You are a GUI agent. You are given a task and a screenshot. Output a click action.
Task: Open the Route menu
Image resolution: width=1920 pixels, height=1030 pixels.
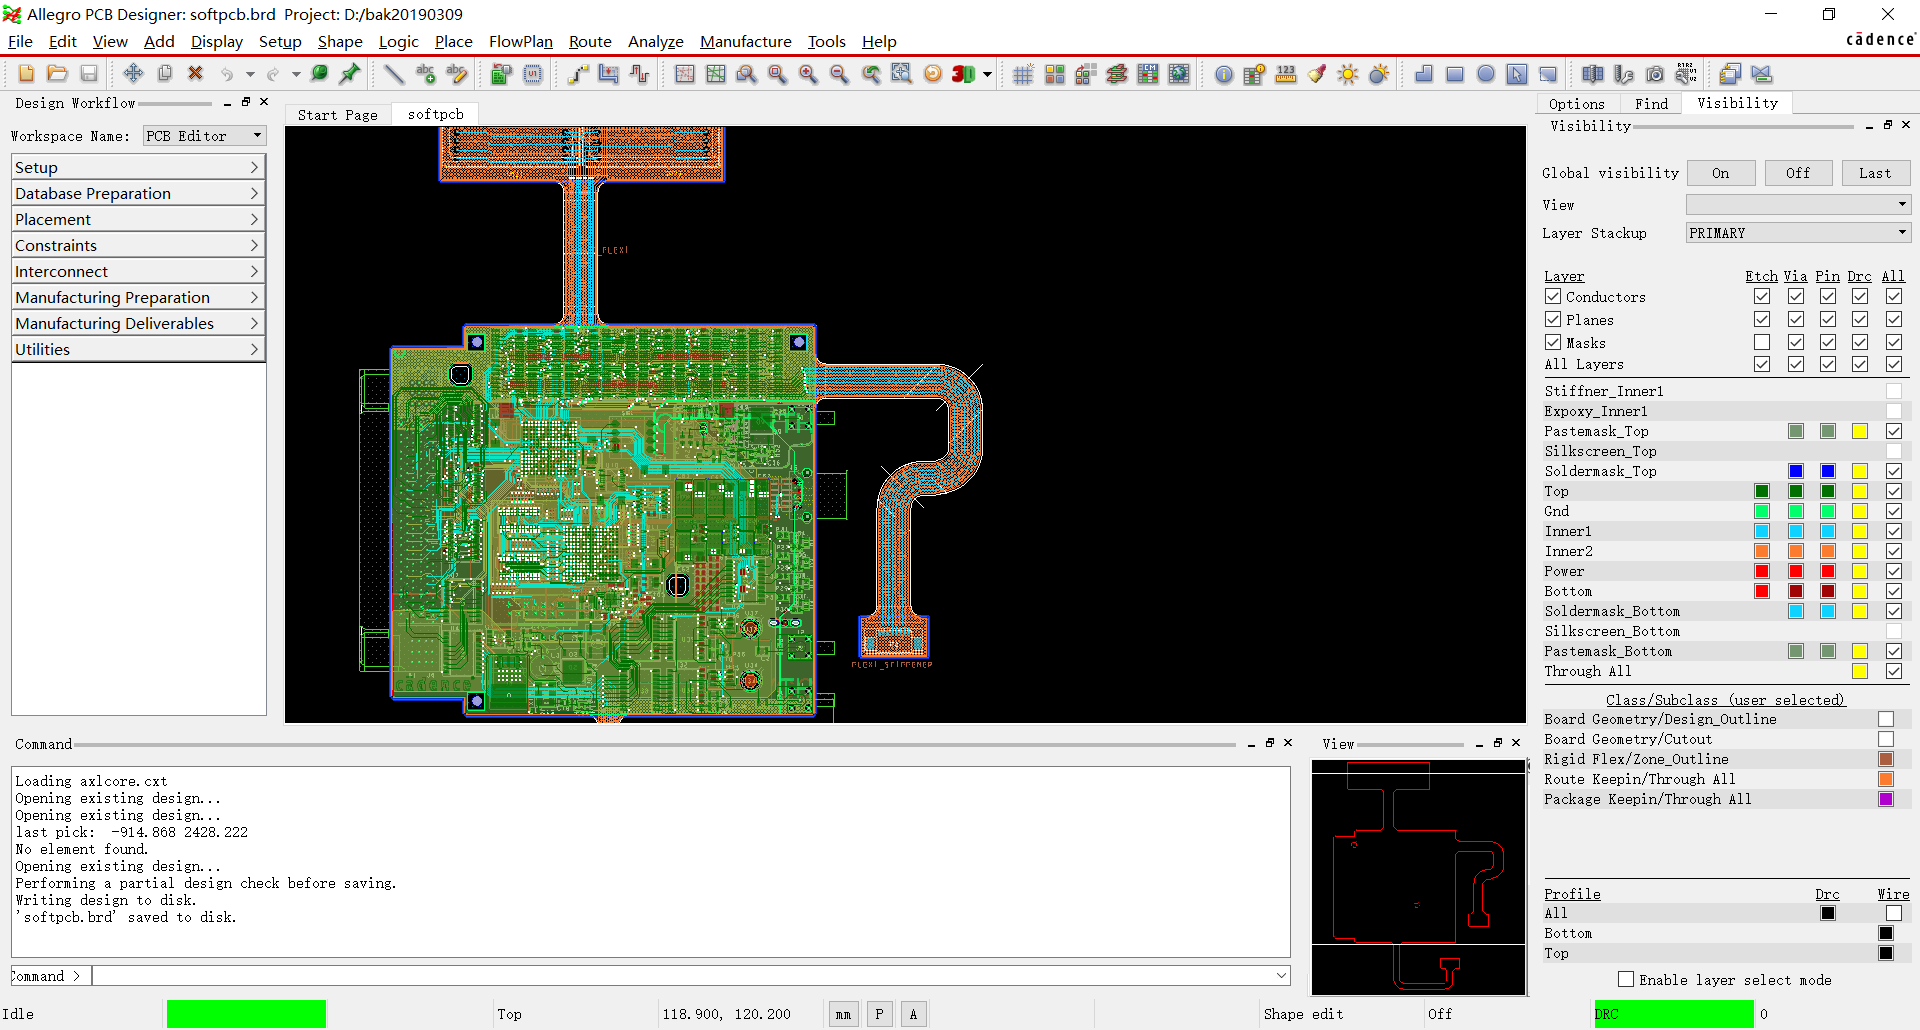590,41
